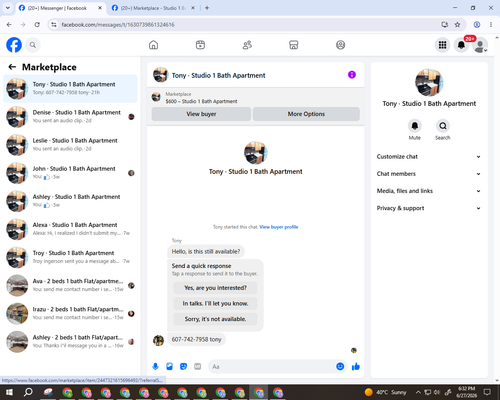Viewport: 500px width, 400px height.
Task: Open Tony - Studio 1 Bath Apartment chat
Action: (70, 89)
